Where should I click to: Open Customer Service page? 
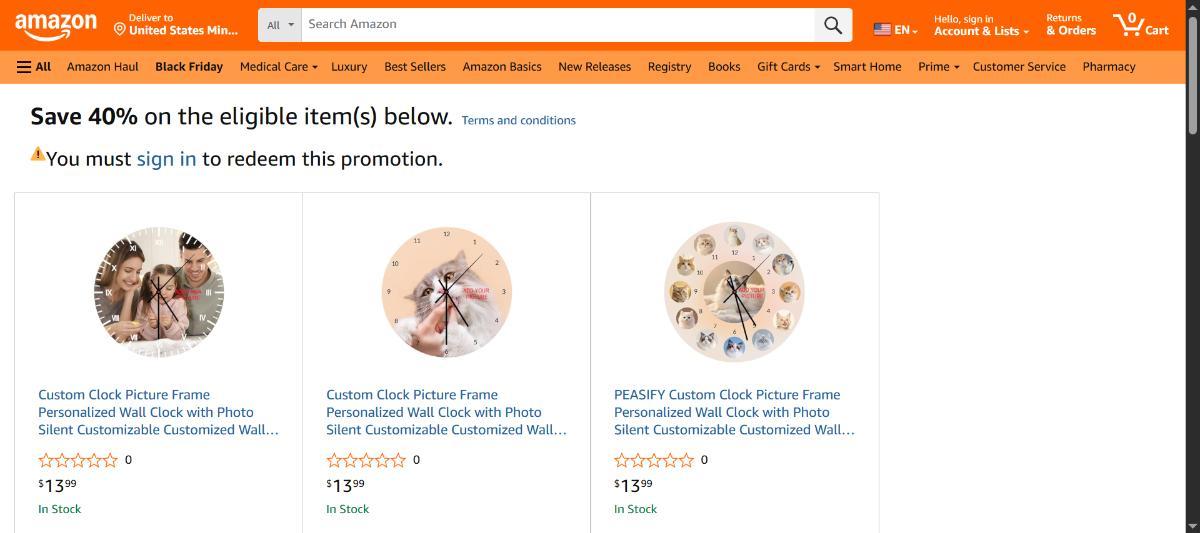[1019, 67]
